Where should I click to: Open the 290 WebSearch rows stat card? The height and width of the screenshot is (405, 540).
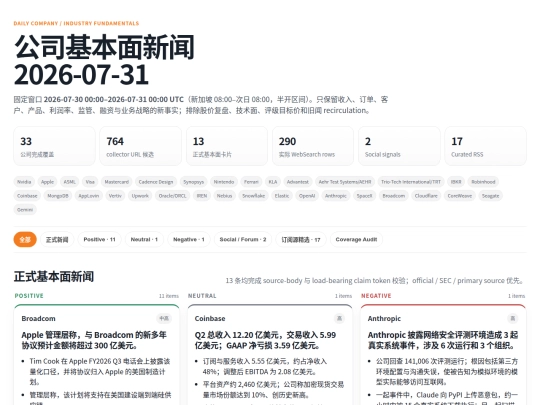pyautogui.click(x=313, y=146)
